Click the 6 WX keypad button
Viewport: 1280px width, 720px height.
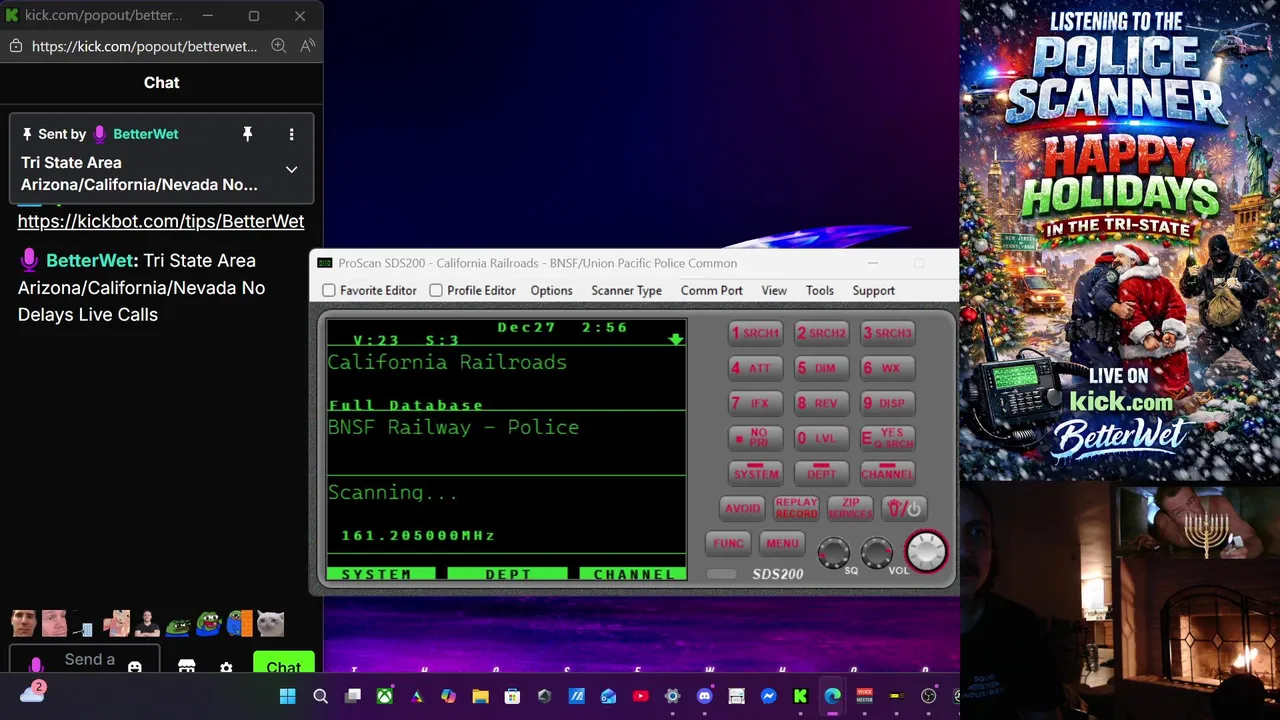tap(887, 368)
